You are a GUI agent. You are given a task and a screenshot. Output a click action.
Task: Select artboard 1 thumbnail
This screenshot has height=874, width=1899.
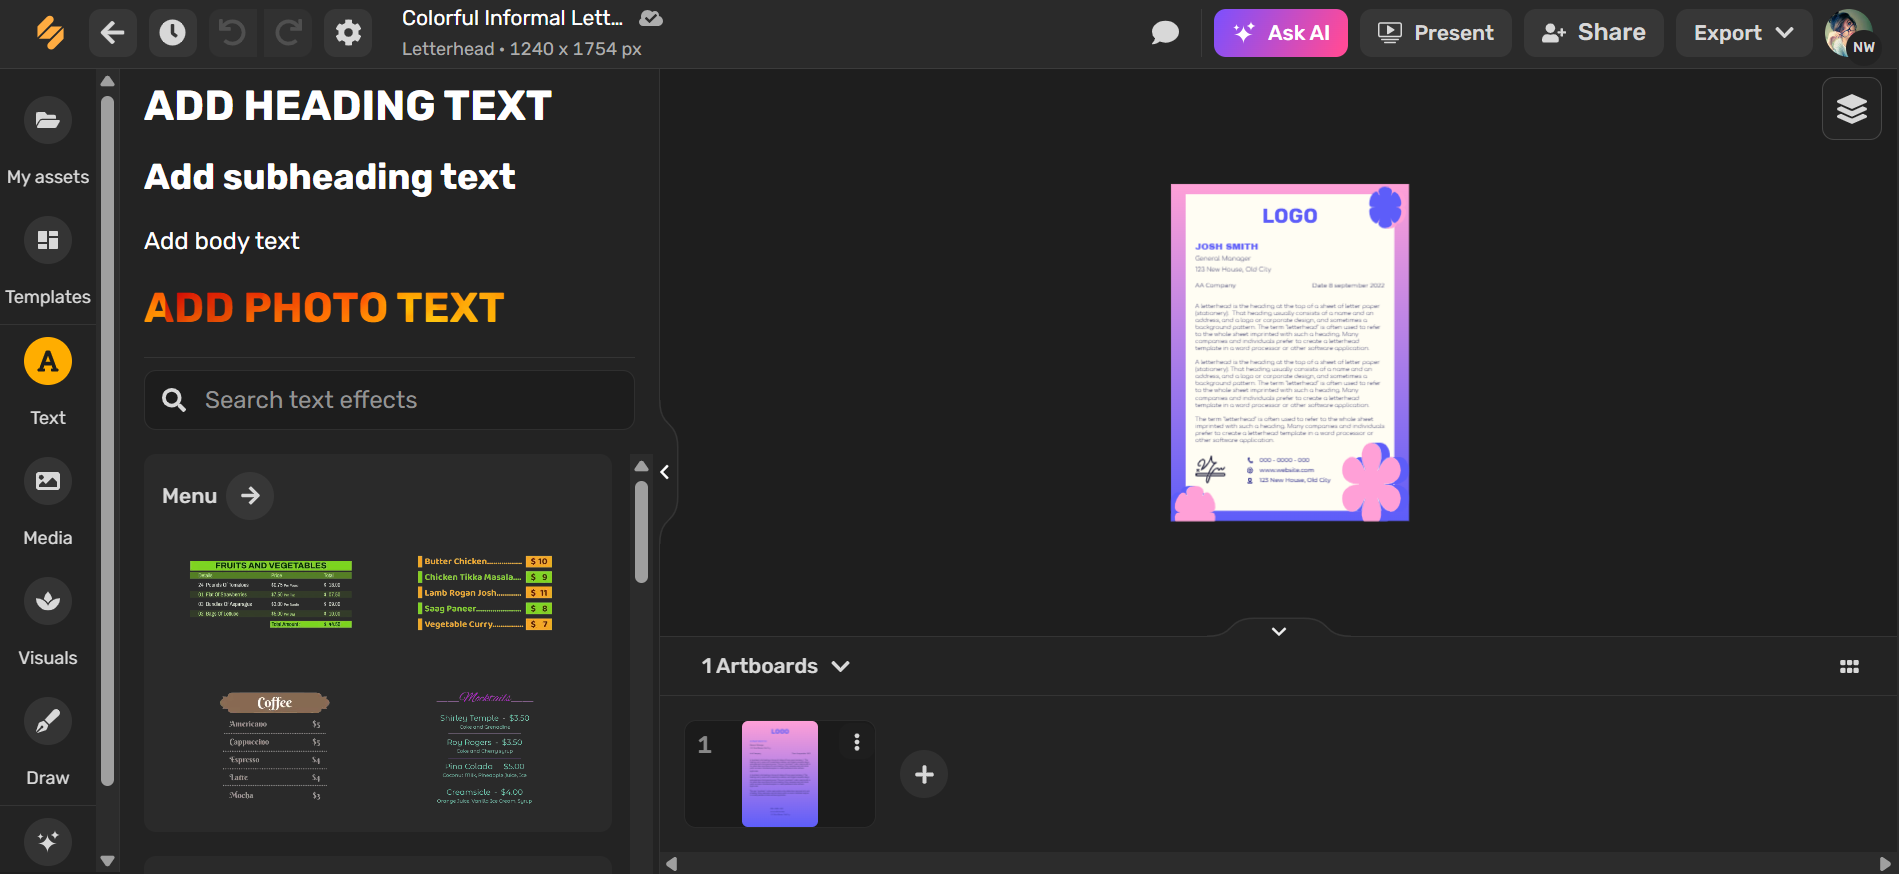coord(780,774)
